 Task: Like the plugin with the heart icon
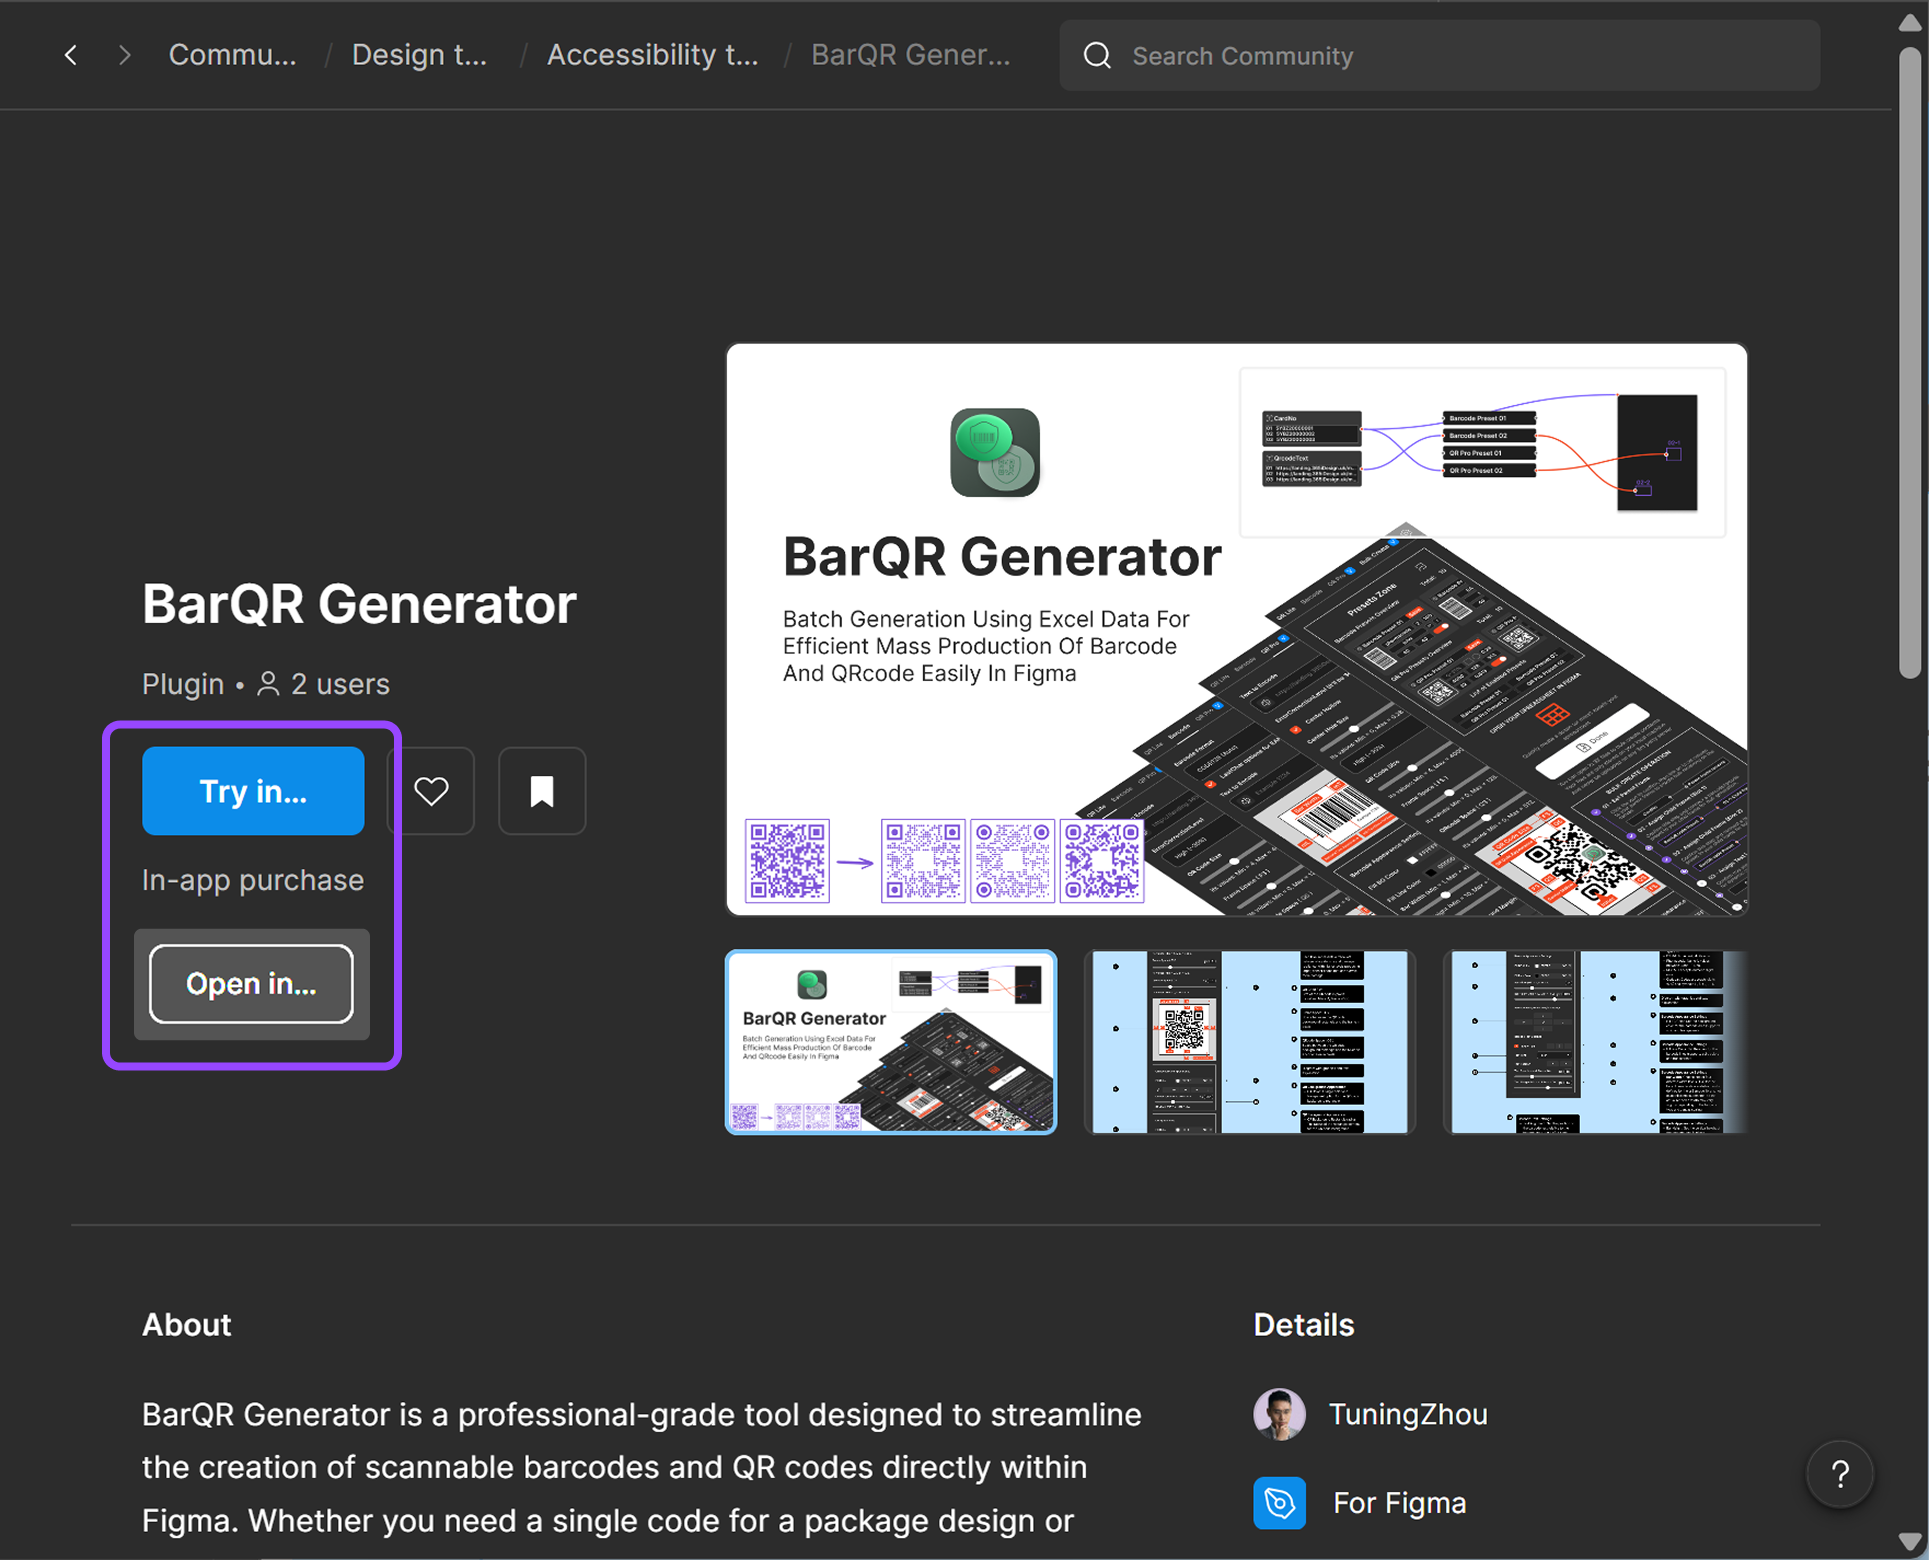(x=431, y=791)
